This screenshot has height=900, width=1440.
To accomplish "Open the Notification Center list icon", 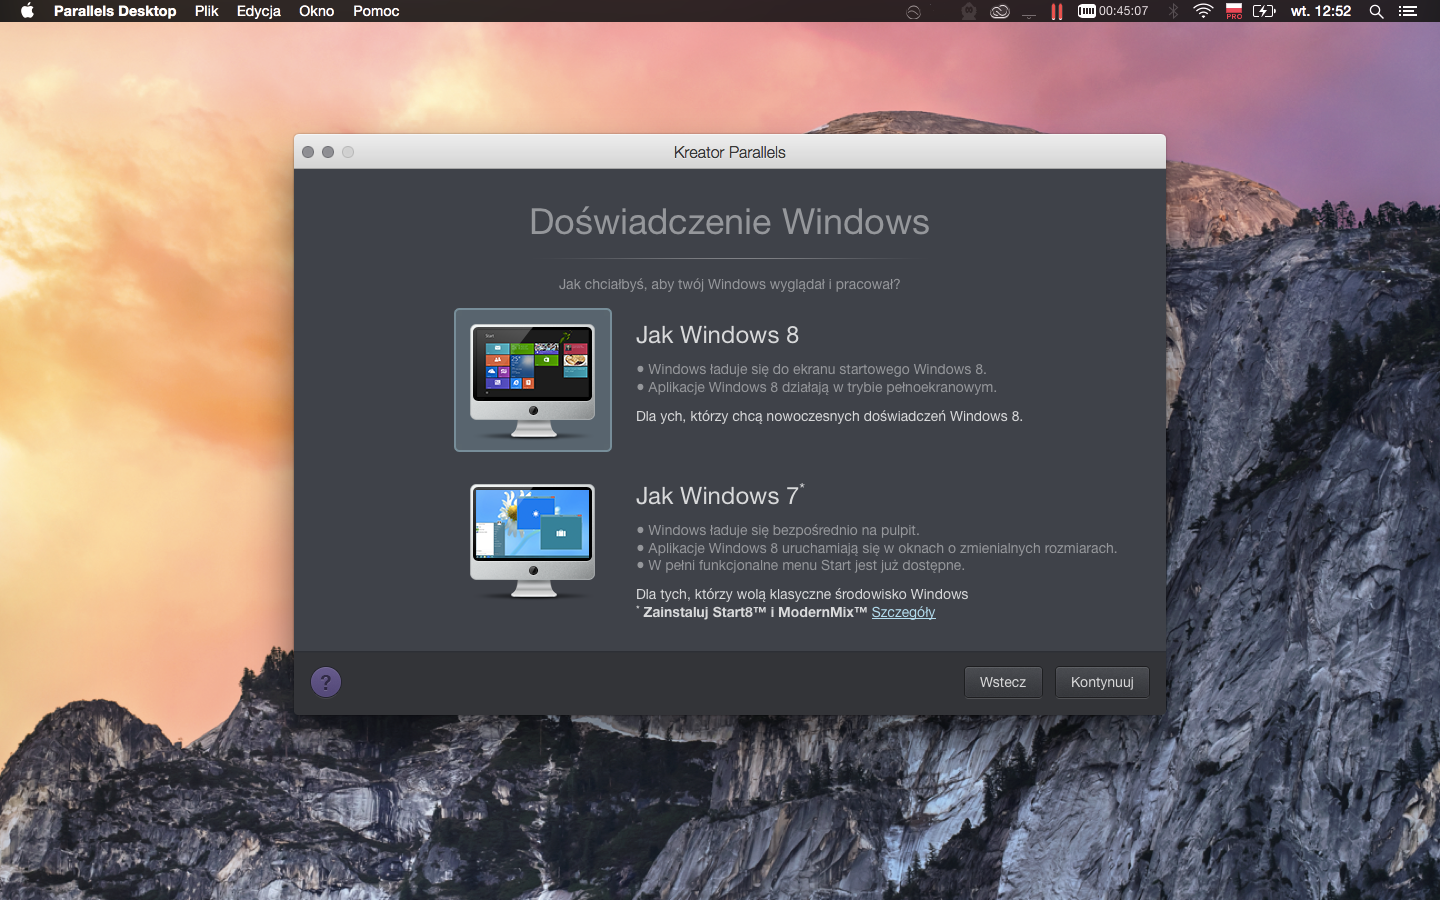I will [x=1408, y=11].
